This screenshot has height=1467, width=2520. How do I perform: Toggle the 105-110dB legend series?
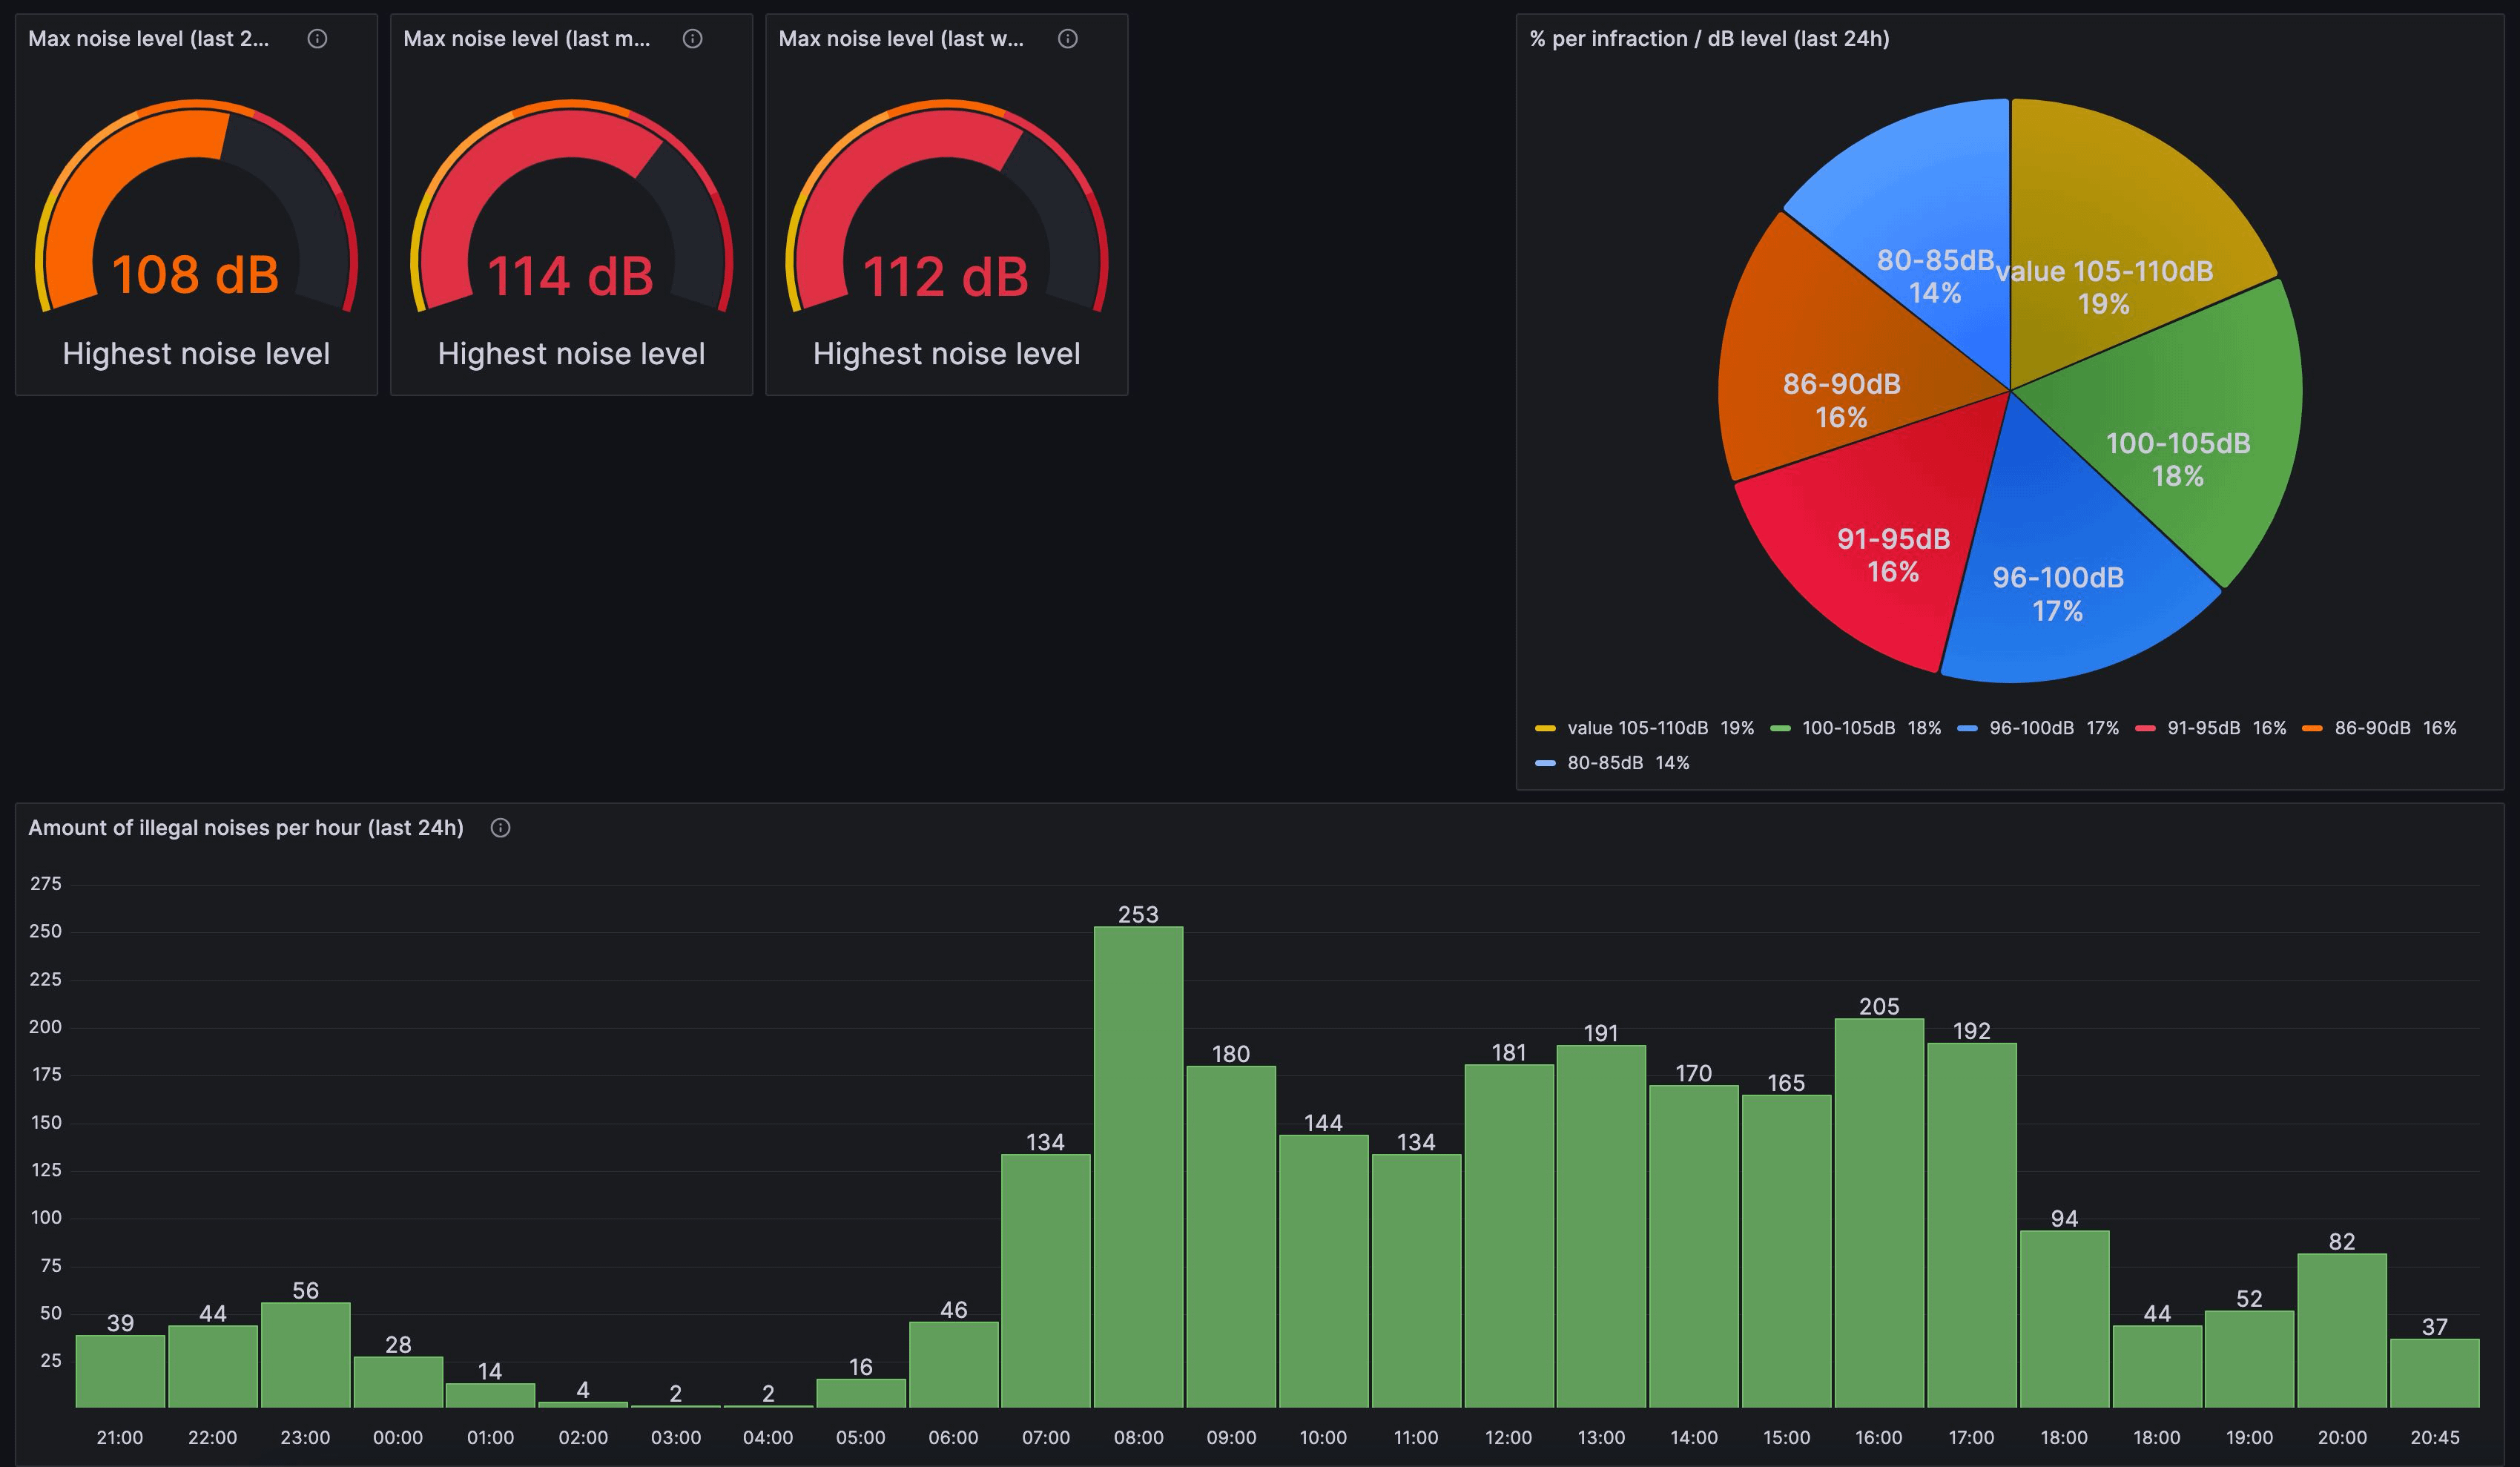tap(1636, 728)
